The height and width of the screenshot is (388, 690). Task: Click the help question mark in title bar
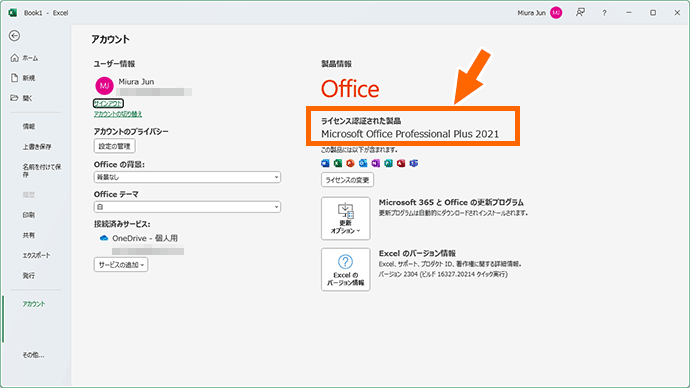[x=604, y=13]
